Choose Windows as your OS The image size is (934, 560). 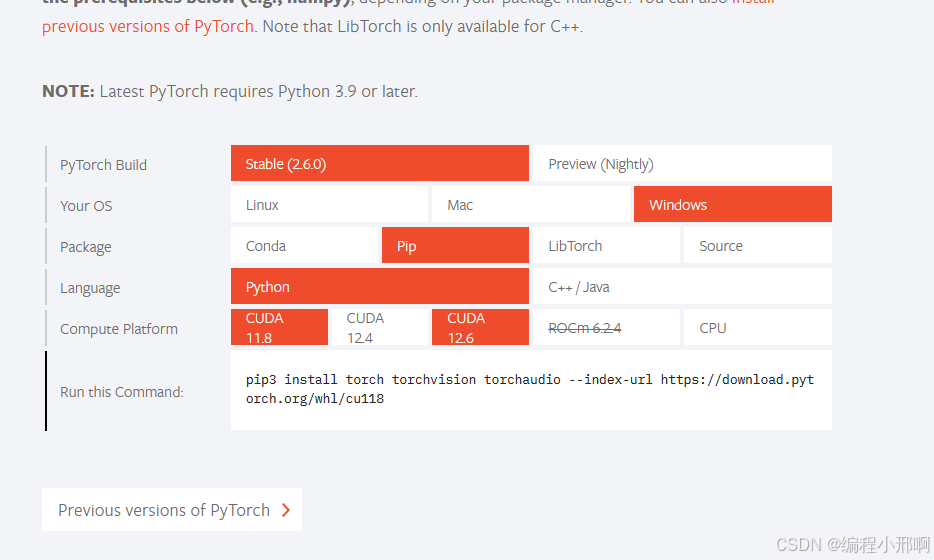(733, 204)
